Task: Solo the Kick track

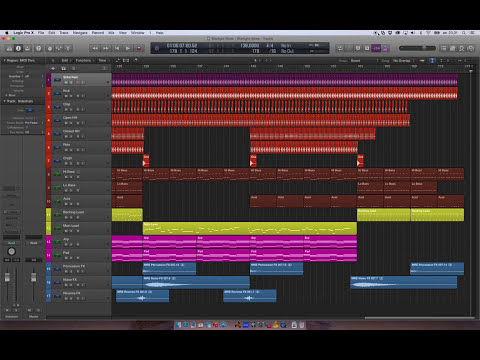Action: (x=71, y=96)
